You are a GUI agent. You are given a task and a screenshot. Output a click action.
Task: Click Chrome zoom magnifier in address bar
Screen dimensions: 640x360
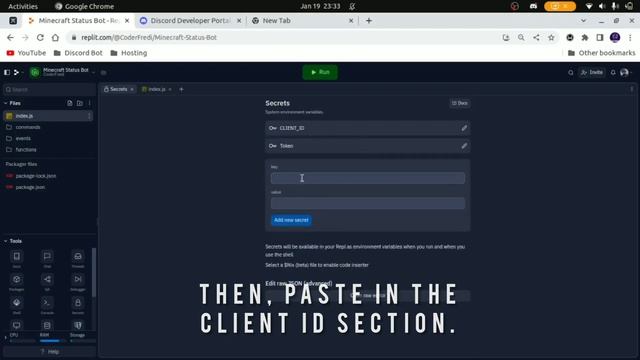tap(521, 38)
